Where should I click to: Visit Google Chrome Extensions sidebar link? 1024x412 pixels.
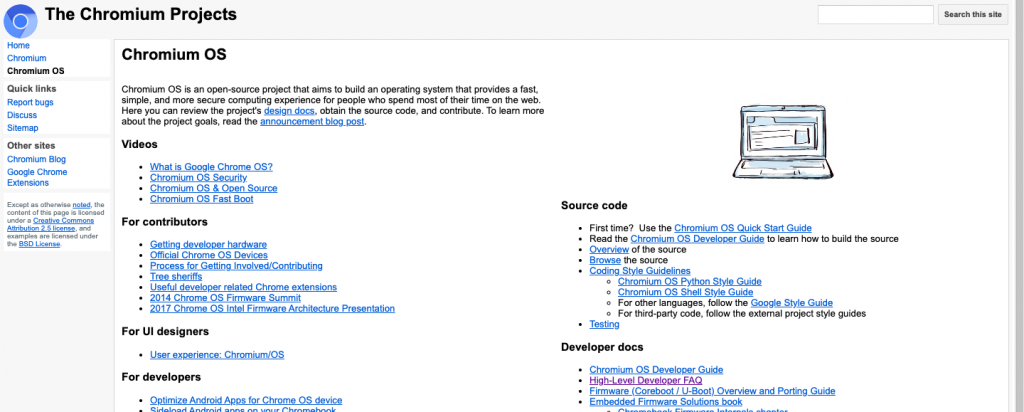pos(37,178)
